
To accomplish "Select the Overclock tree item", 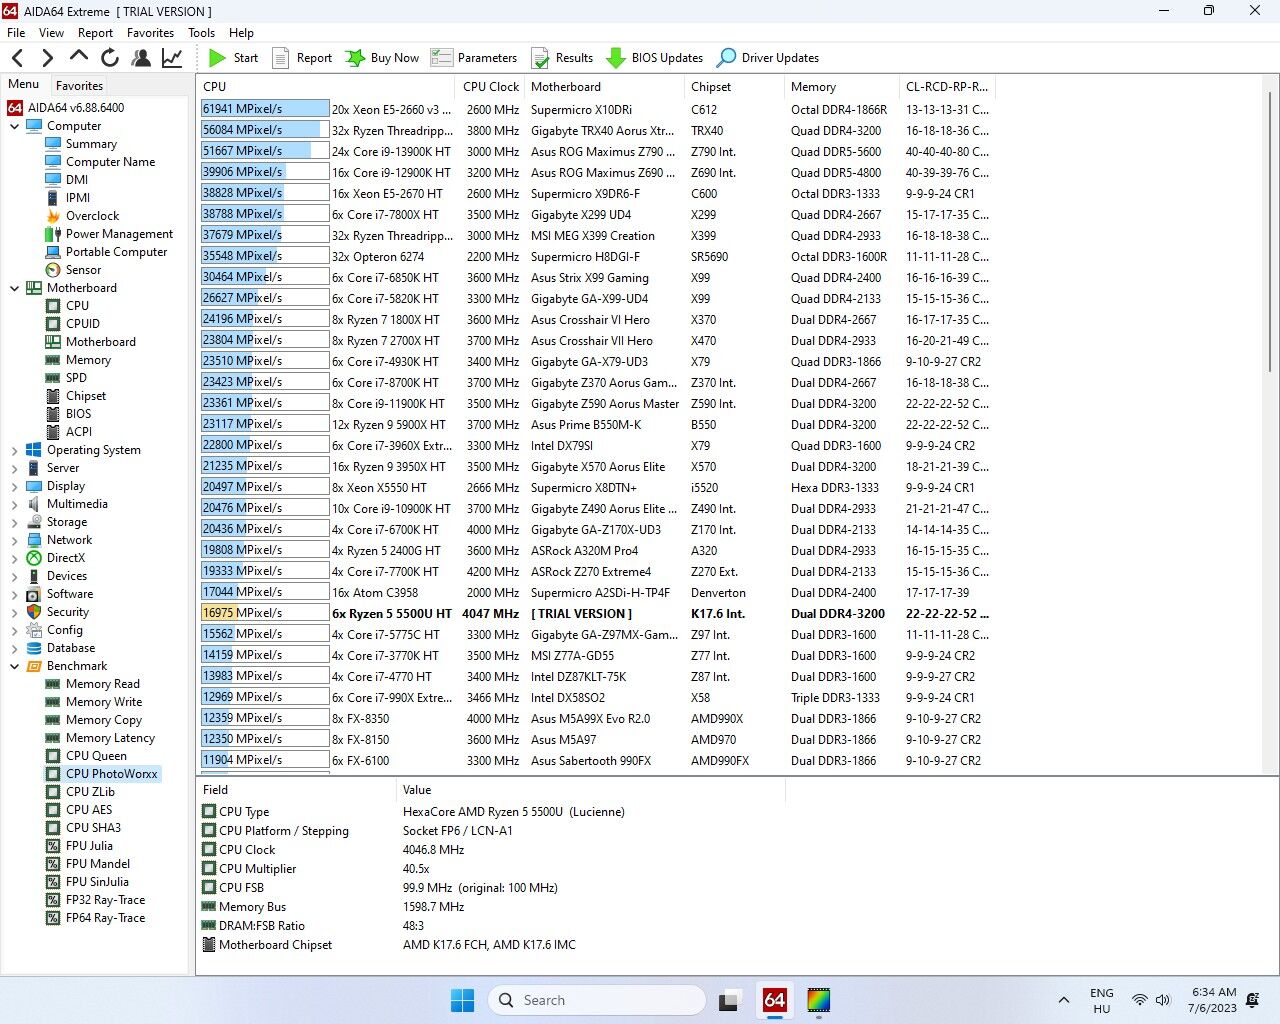I will coord(92,216).
